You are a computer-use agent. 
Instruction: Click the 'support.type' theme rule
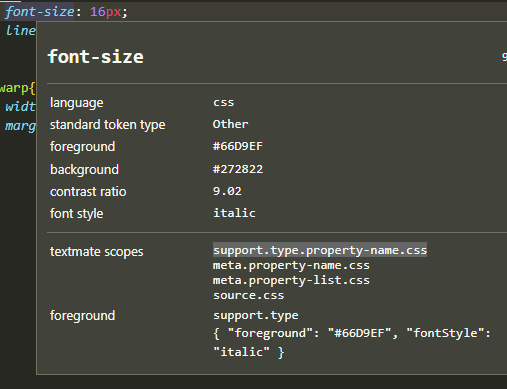(x=256, y=315)
